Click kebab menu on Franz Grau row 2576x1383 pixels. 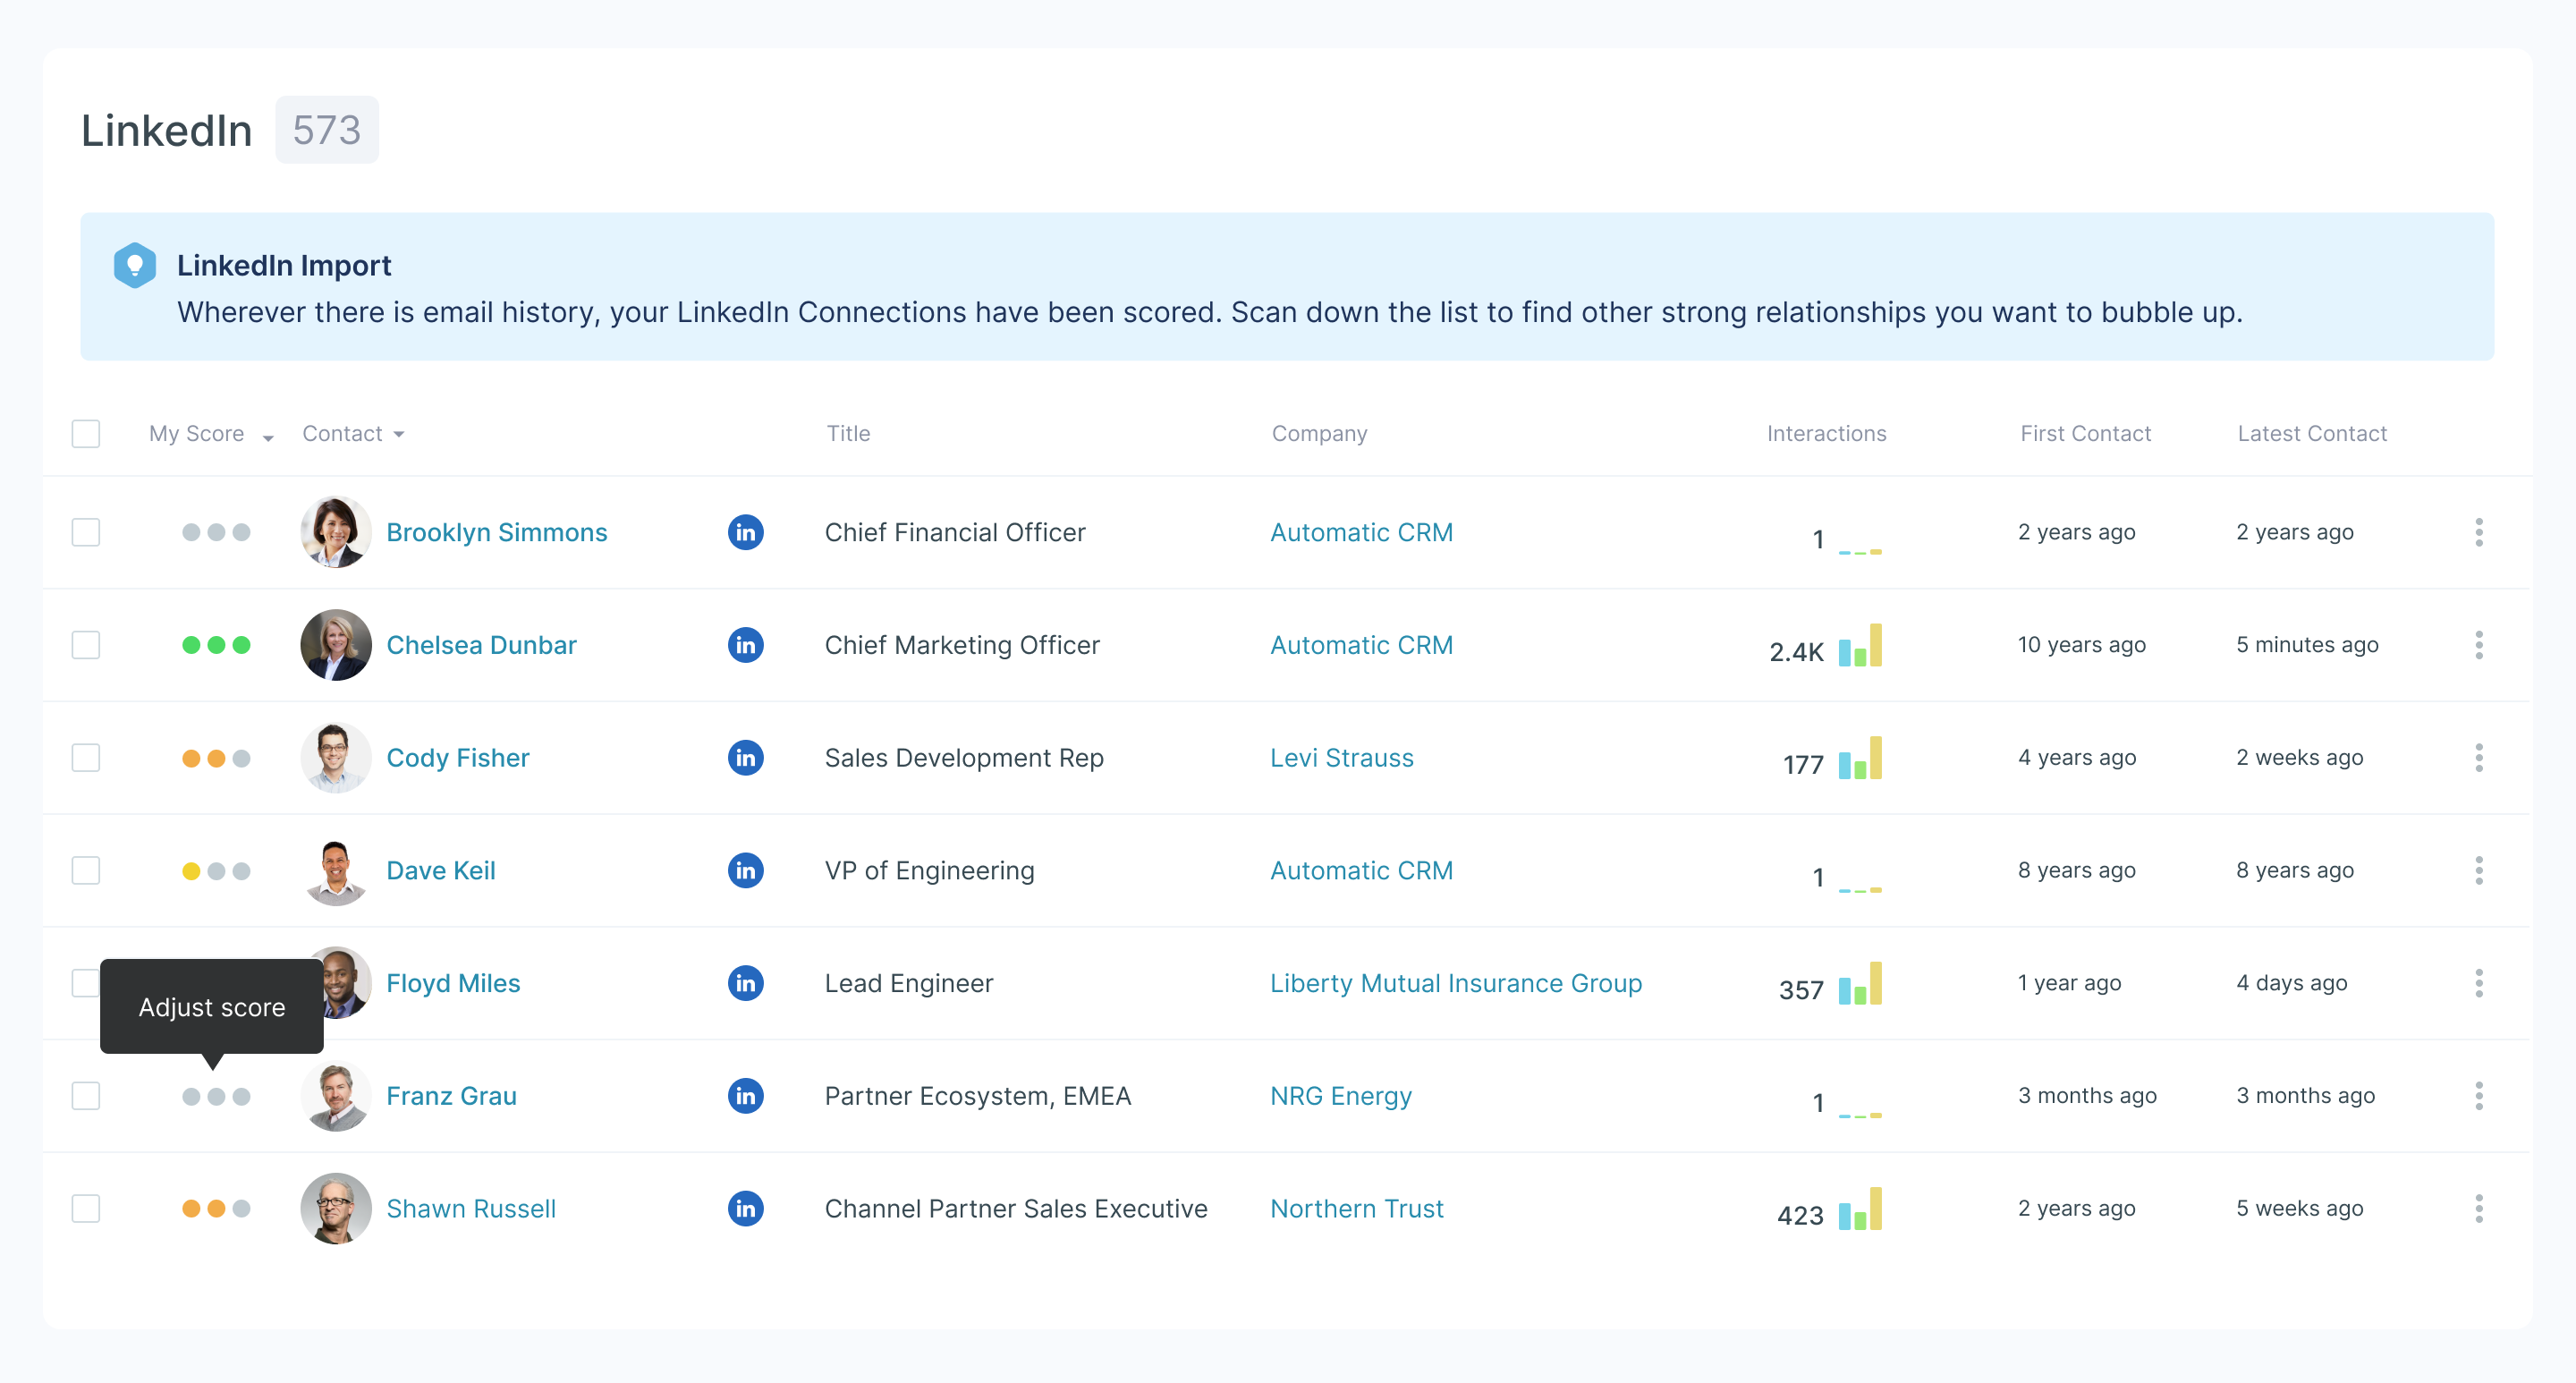click(2478, 1096)
